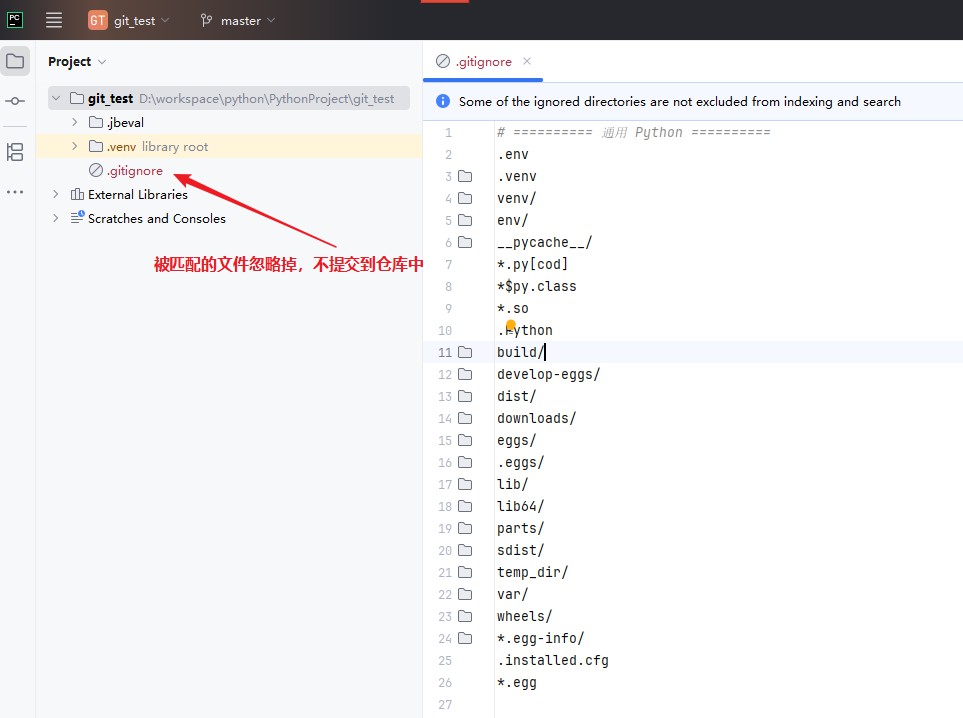Open the master branch dropdown
963x718 pixels.
tap(238, 21)
